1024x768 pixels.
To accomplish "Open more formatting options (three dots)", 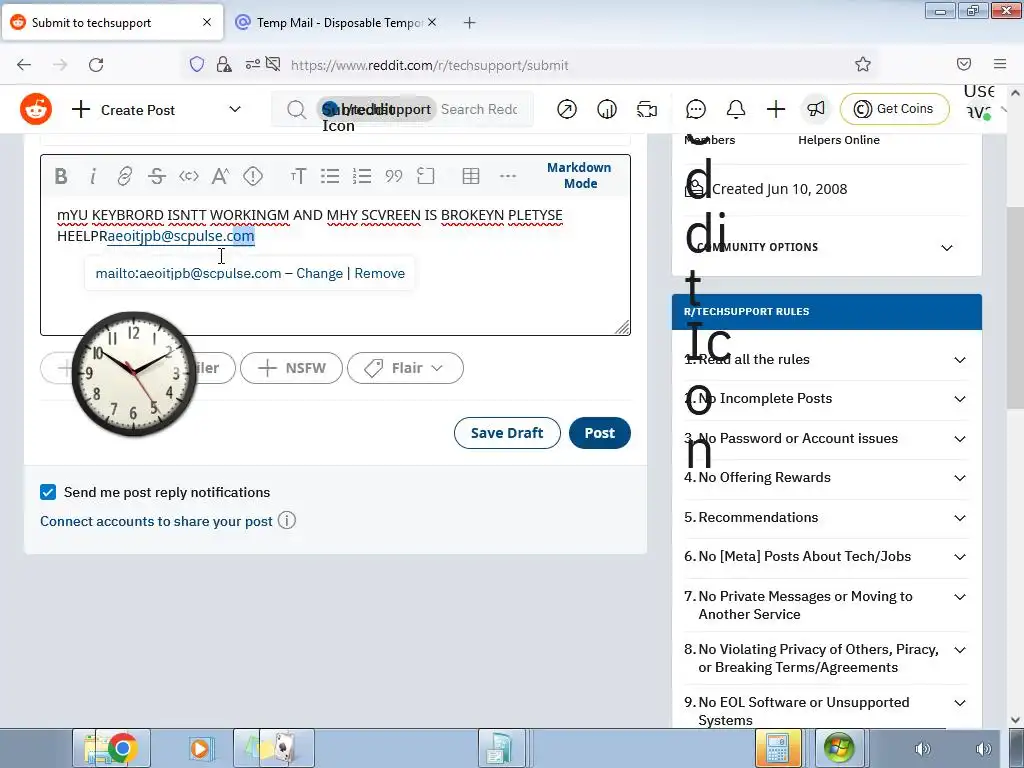I will (507, 176).
